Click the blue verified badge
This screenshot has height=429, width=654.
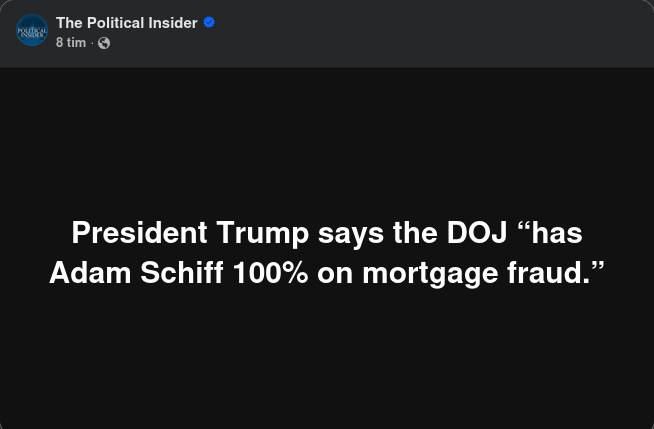click(209, 22)
